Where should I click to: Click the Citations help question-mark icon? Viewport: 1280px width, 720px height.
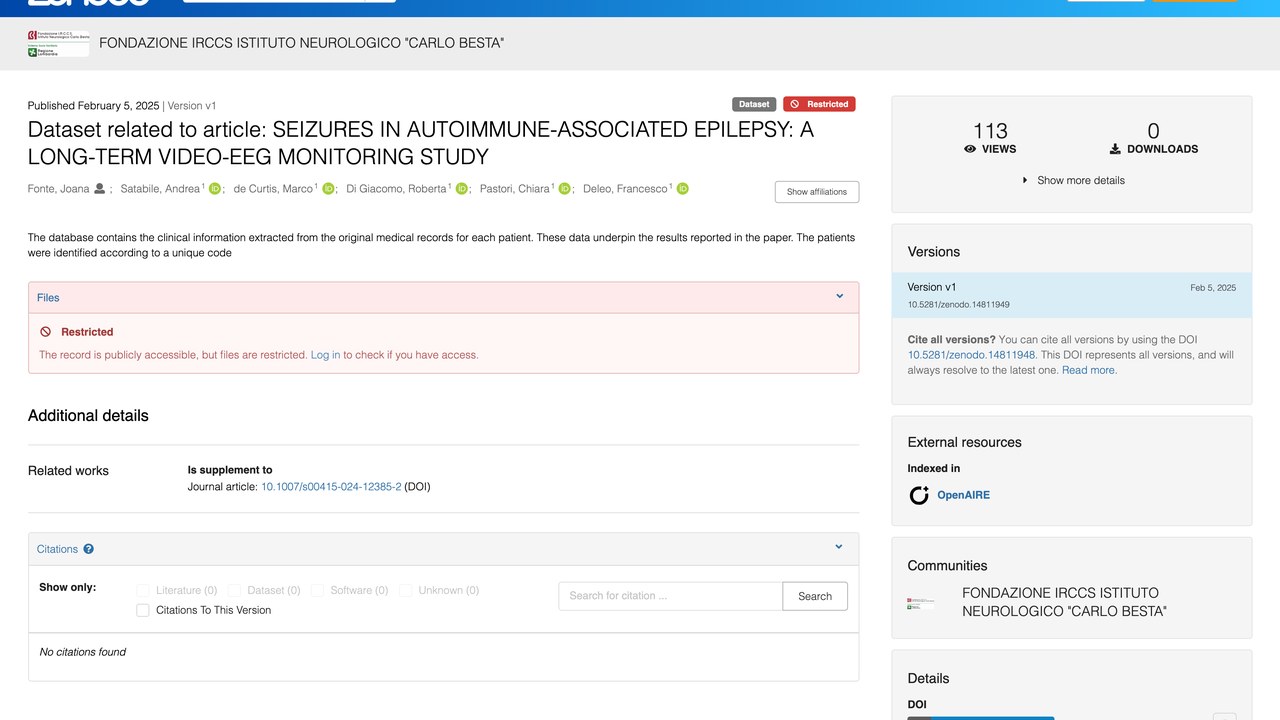pos(89,549)
